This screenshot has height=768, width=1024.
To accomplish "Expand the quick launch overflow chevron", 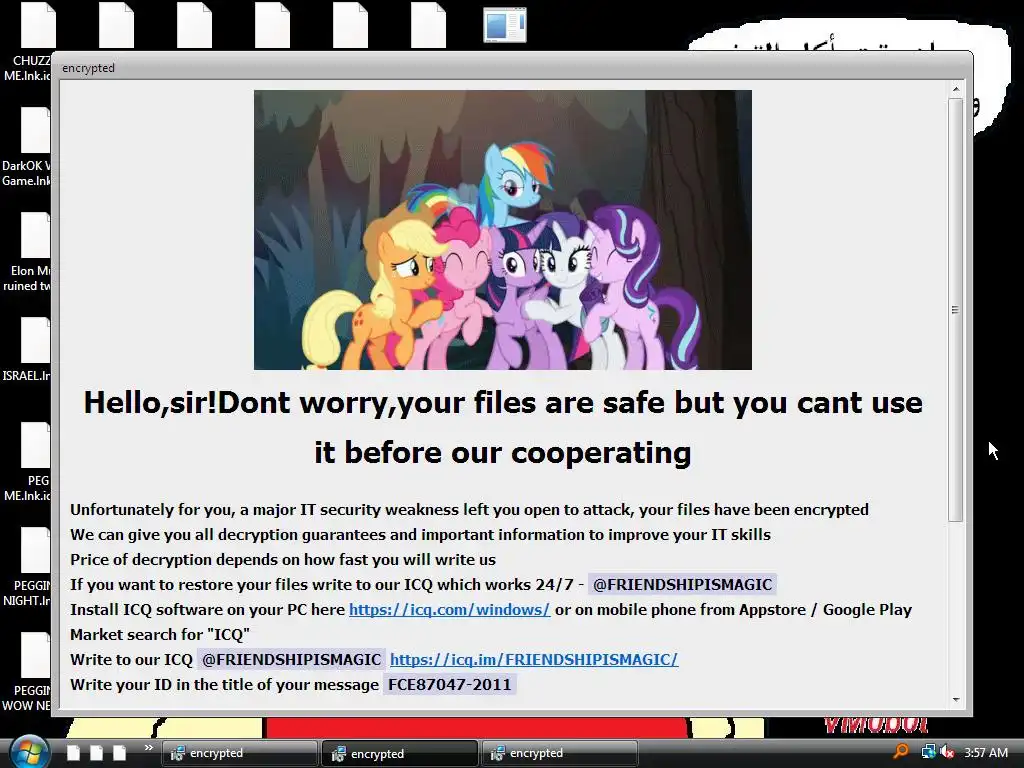I will pyautogui.click(x=148, y=748).
